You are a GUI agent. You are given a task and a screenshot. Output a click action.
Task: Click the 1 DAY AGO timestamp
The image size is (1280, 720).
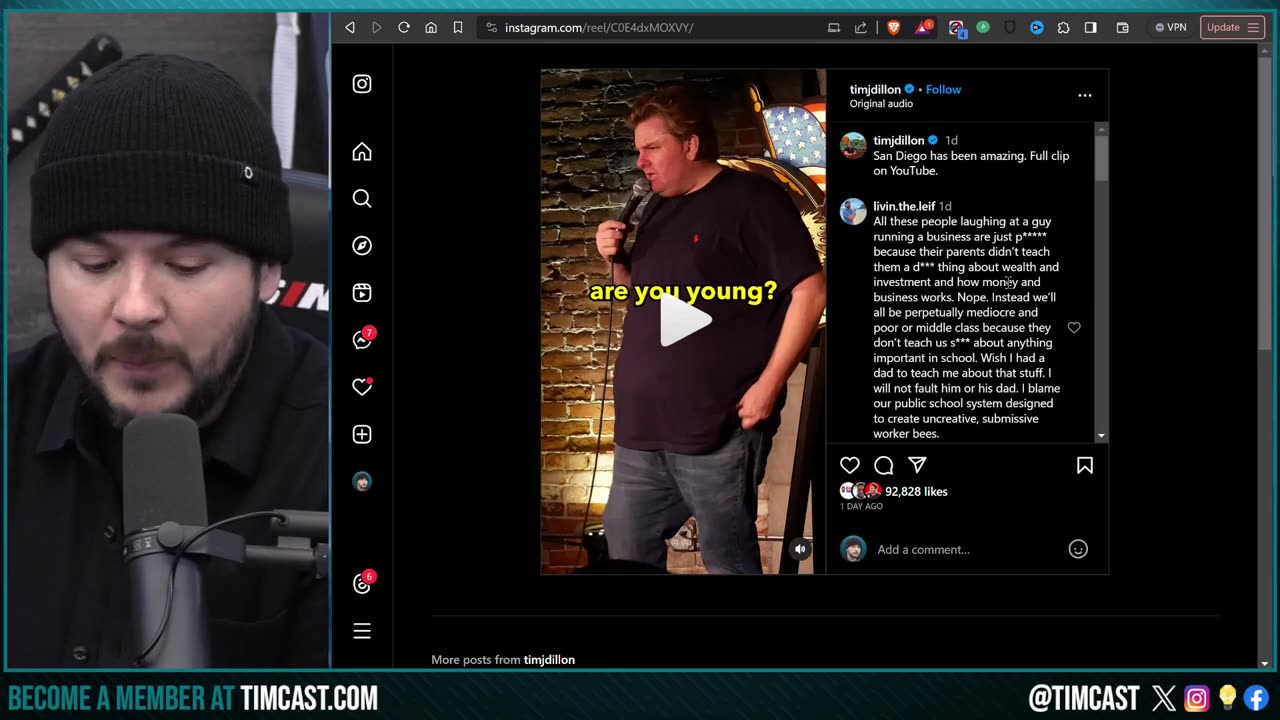pos(861,506)
